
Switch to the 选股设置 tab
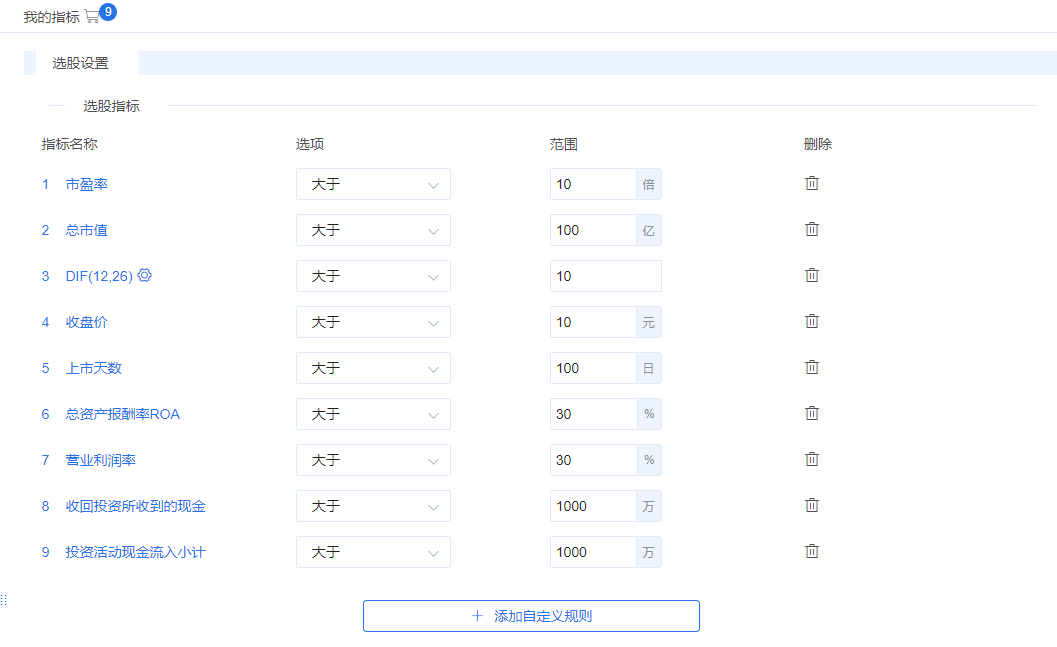click(x=79, y=62)
